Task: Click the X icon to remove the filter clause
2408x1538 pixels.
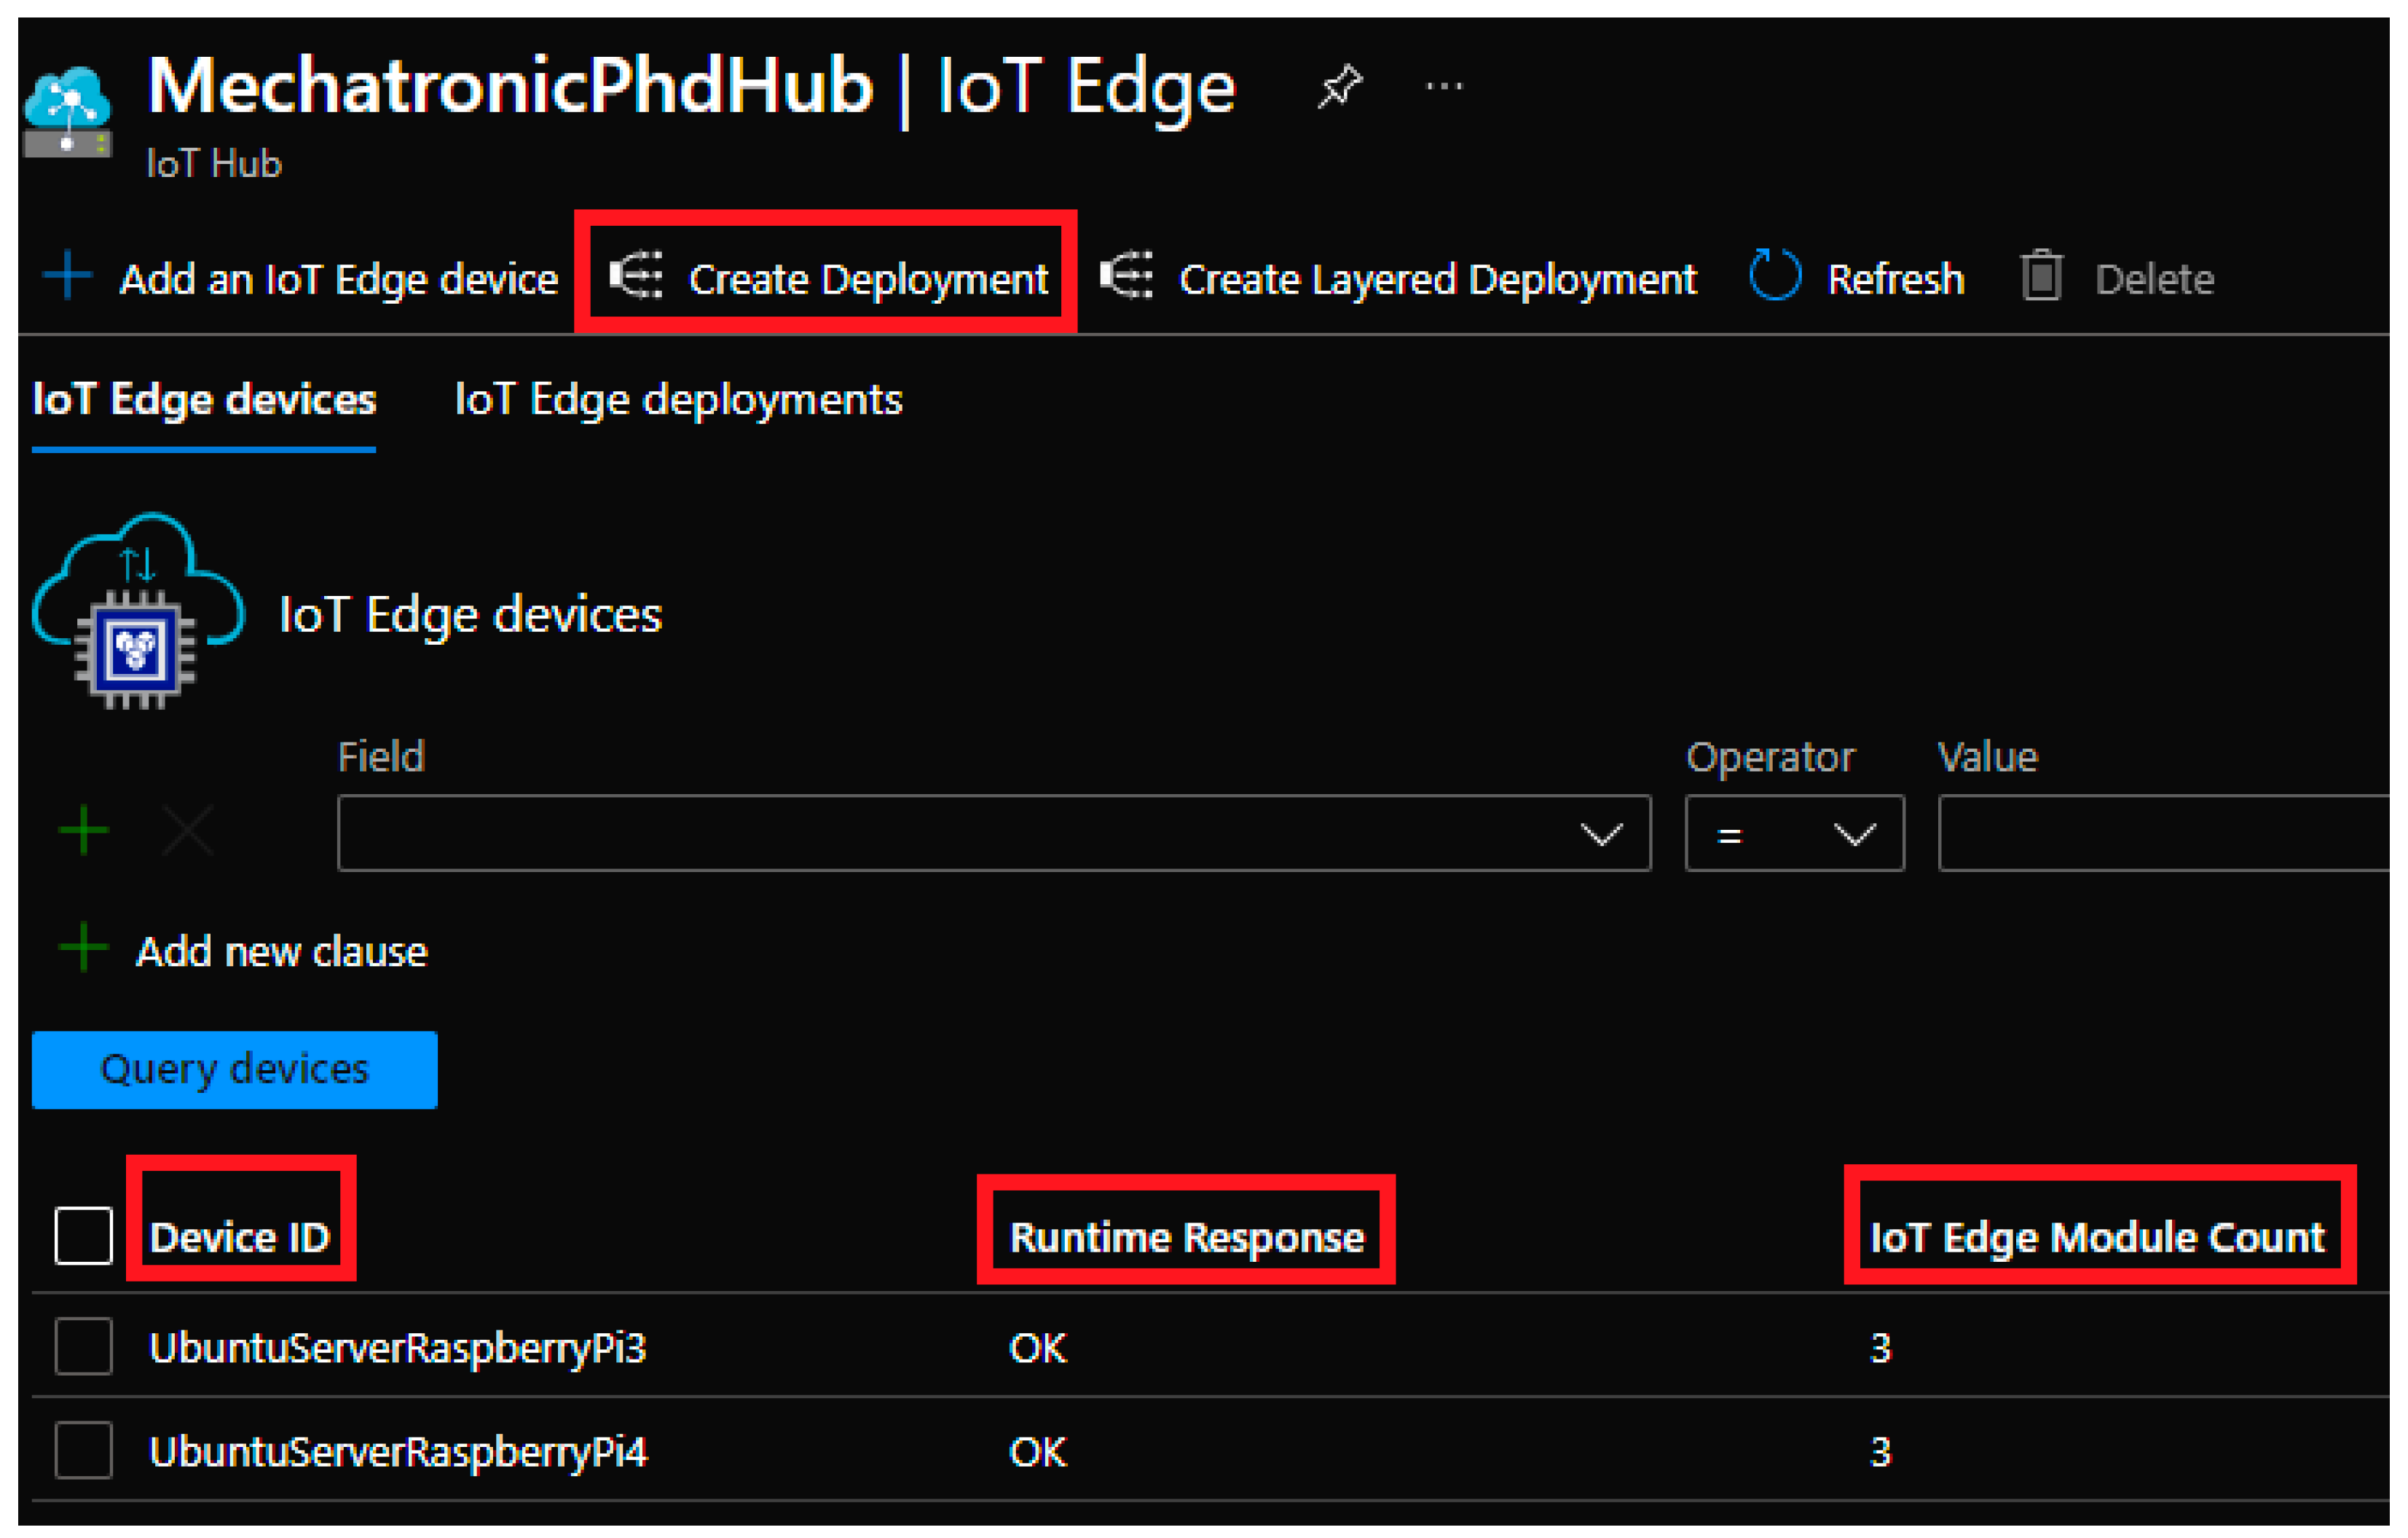Action: (187, 831)
